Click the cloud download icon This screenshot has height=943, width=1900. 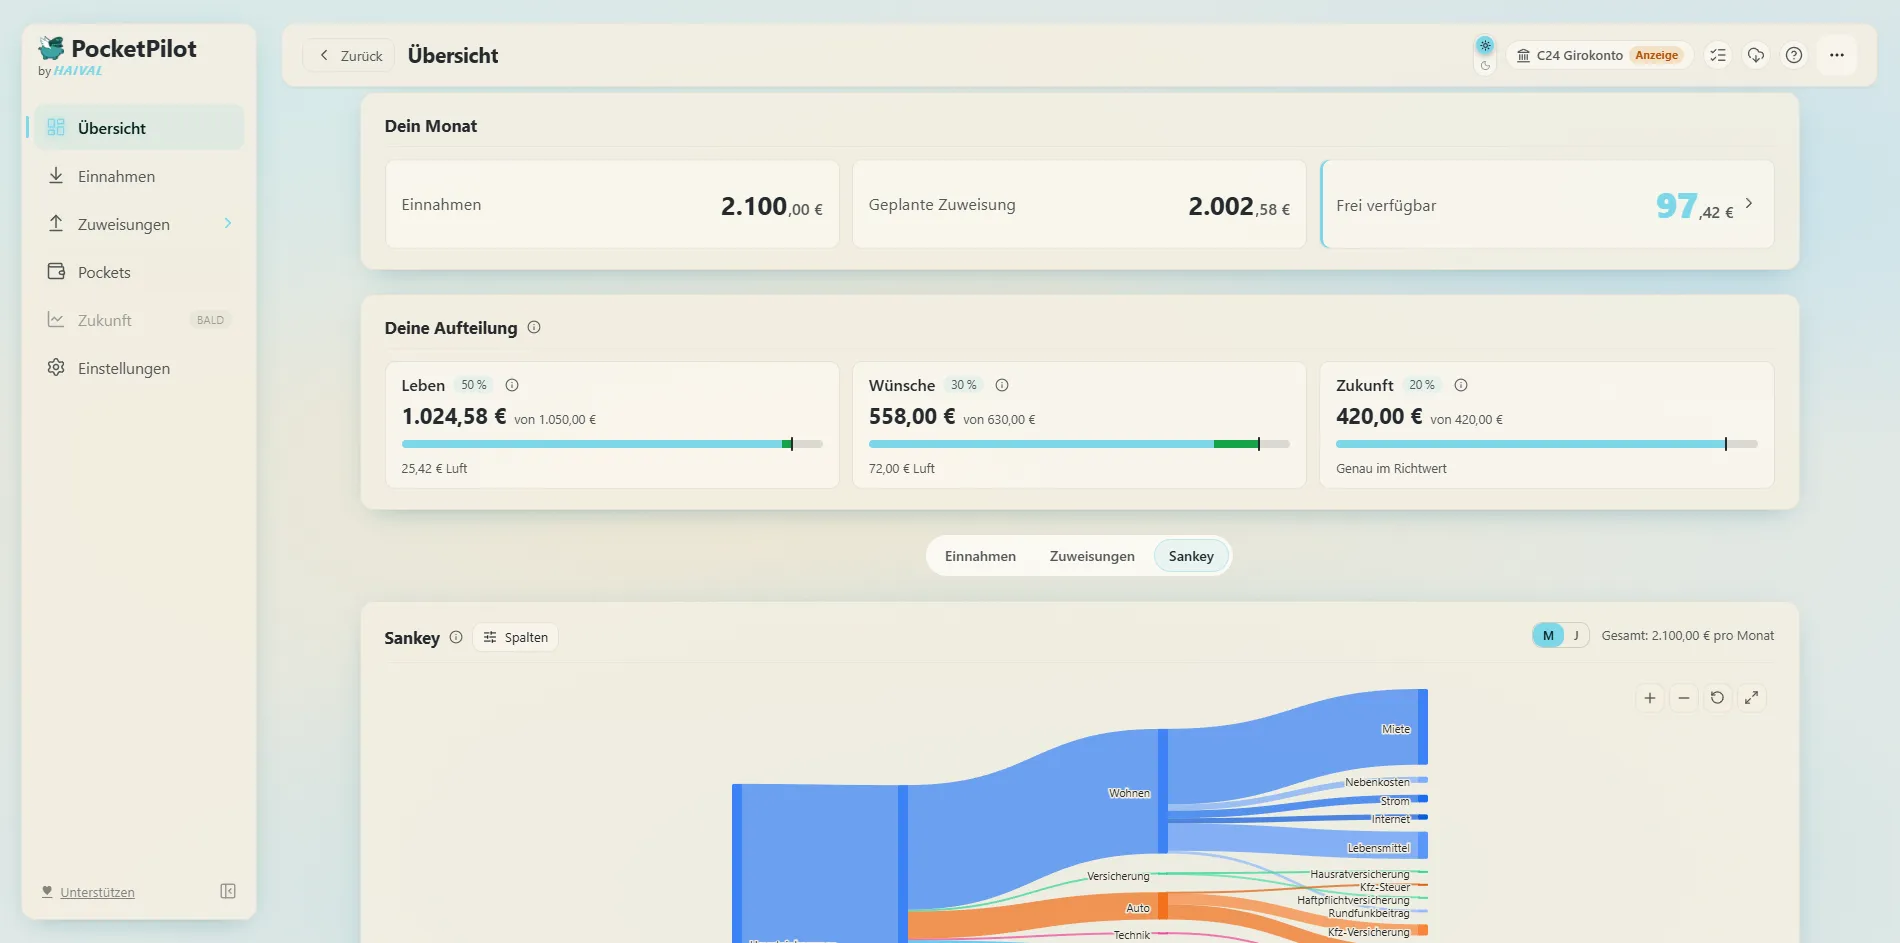pos(1756,55)
